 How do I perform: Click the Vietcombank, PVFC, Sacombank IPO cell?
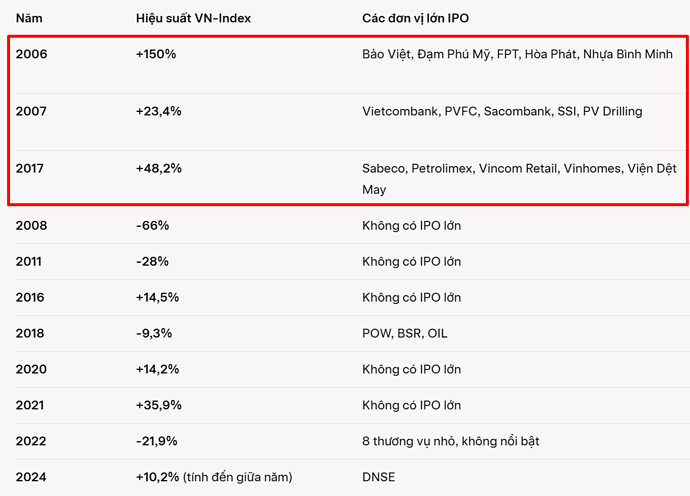(x=502, y=111)
